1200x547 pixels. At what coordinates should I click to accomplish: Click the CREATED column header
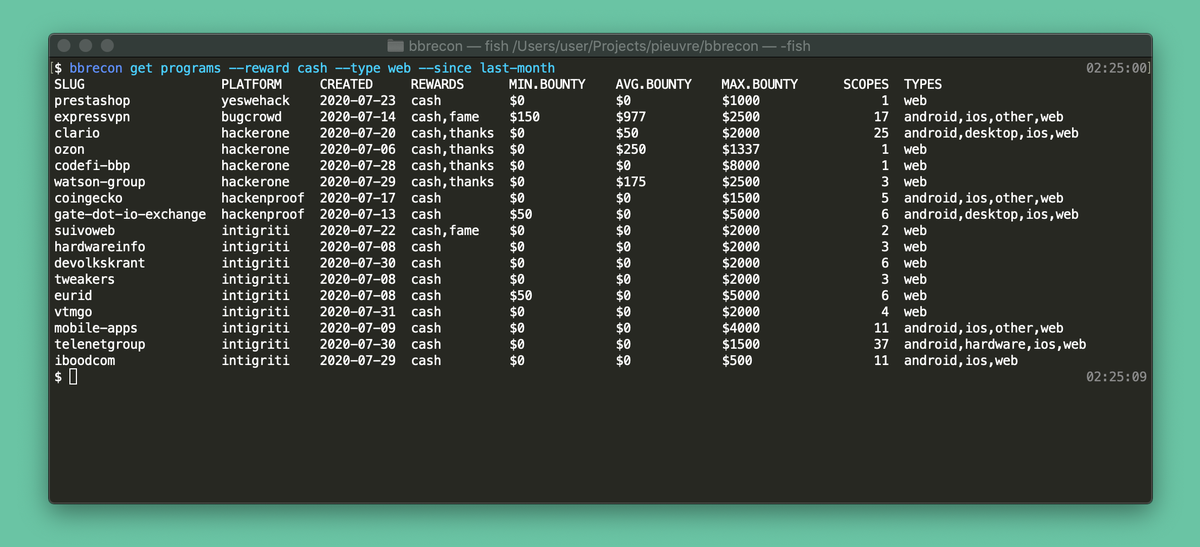[346, 84]
